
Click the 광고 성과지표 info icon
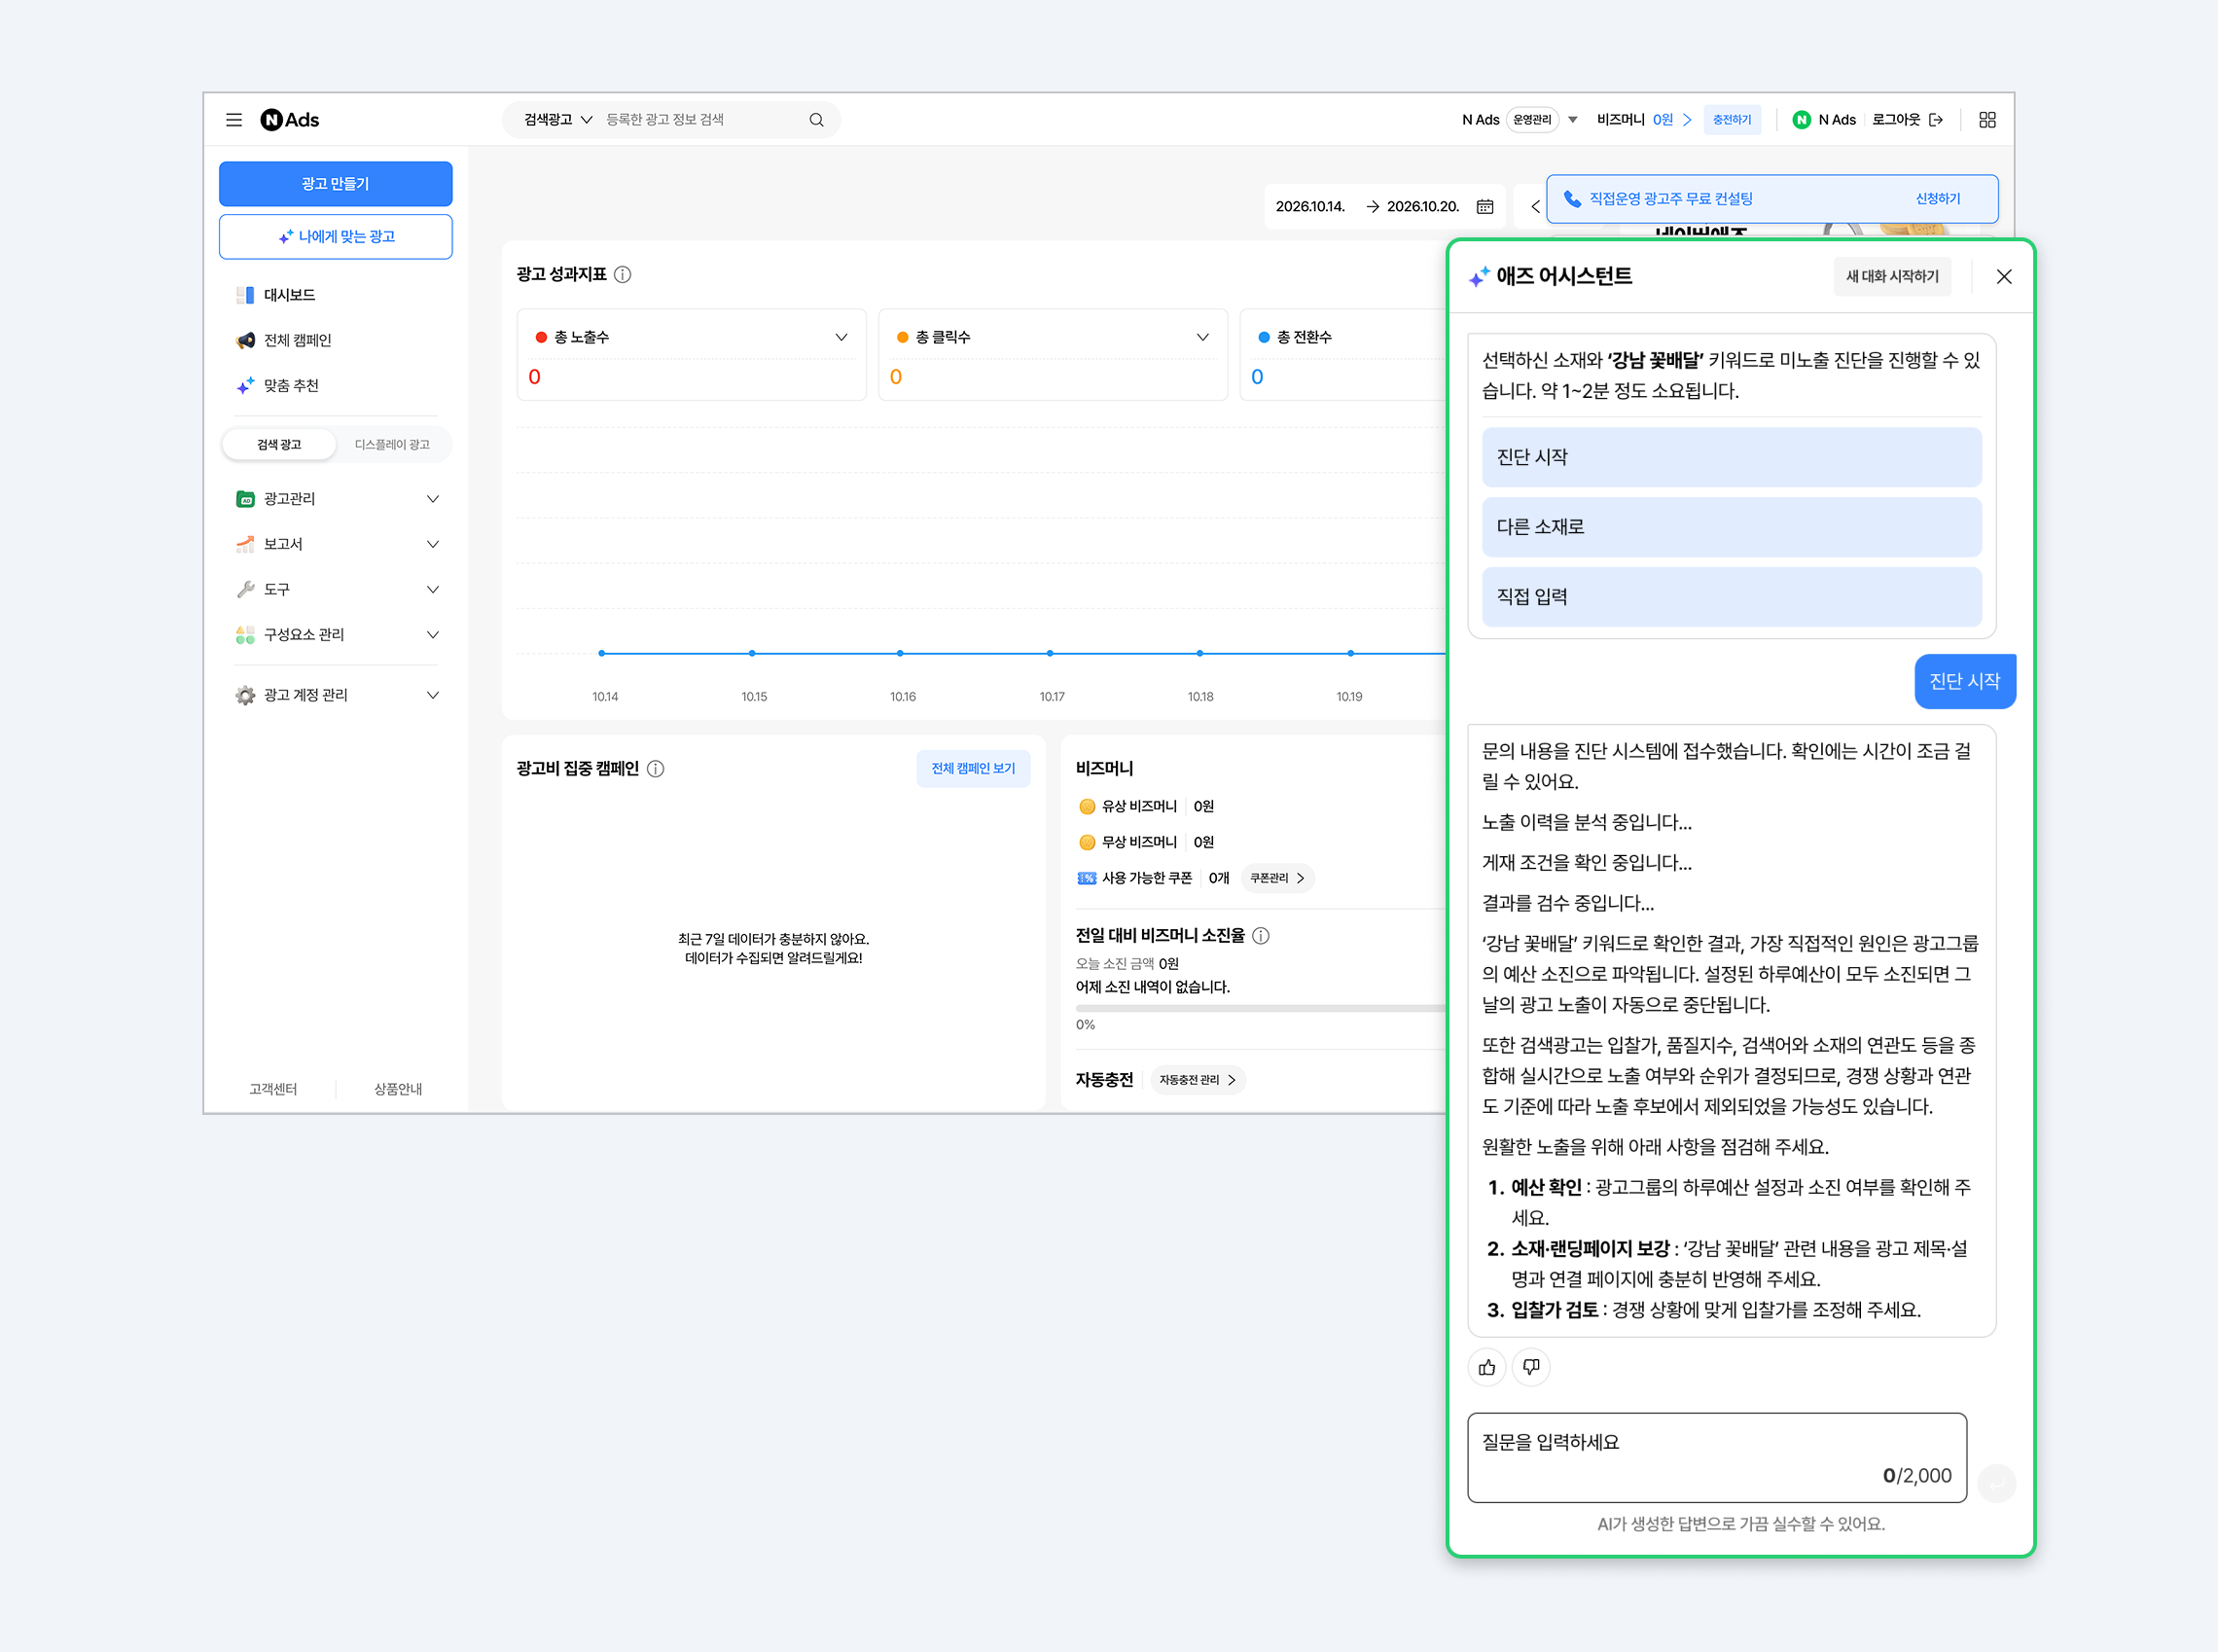(623, 274)
